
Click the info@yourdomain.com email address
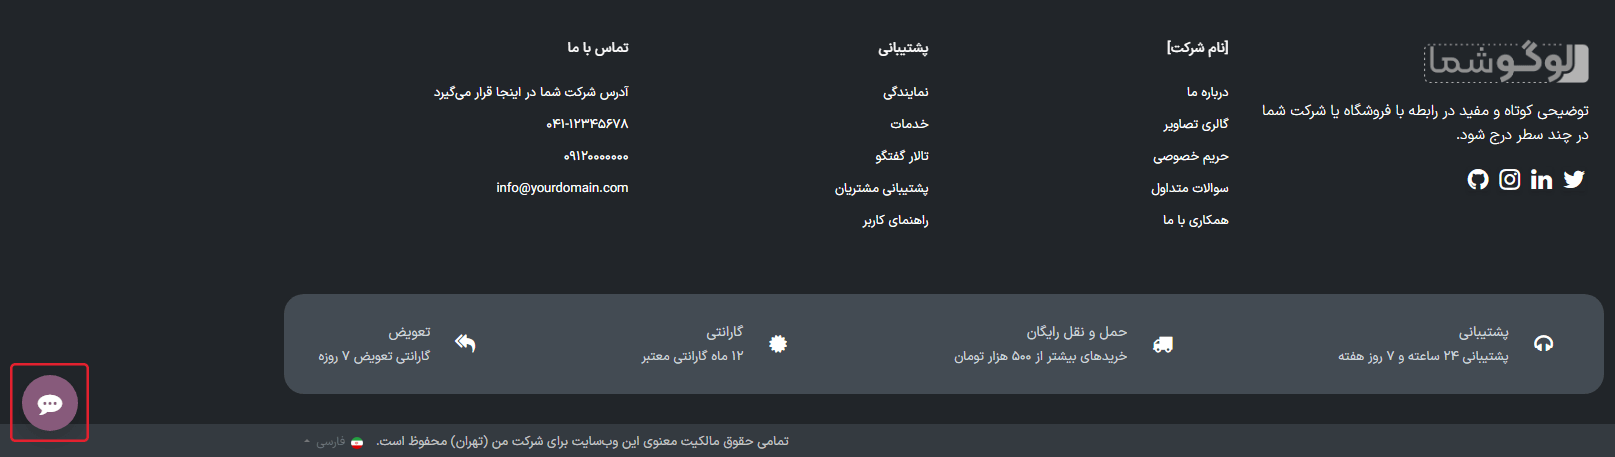(x=562, y=188)
